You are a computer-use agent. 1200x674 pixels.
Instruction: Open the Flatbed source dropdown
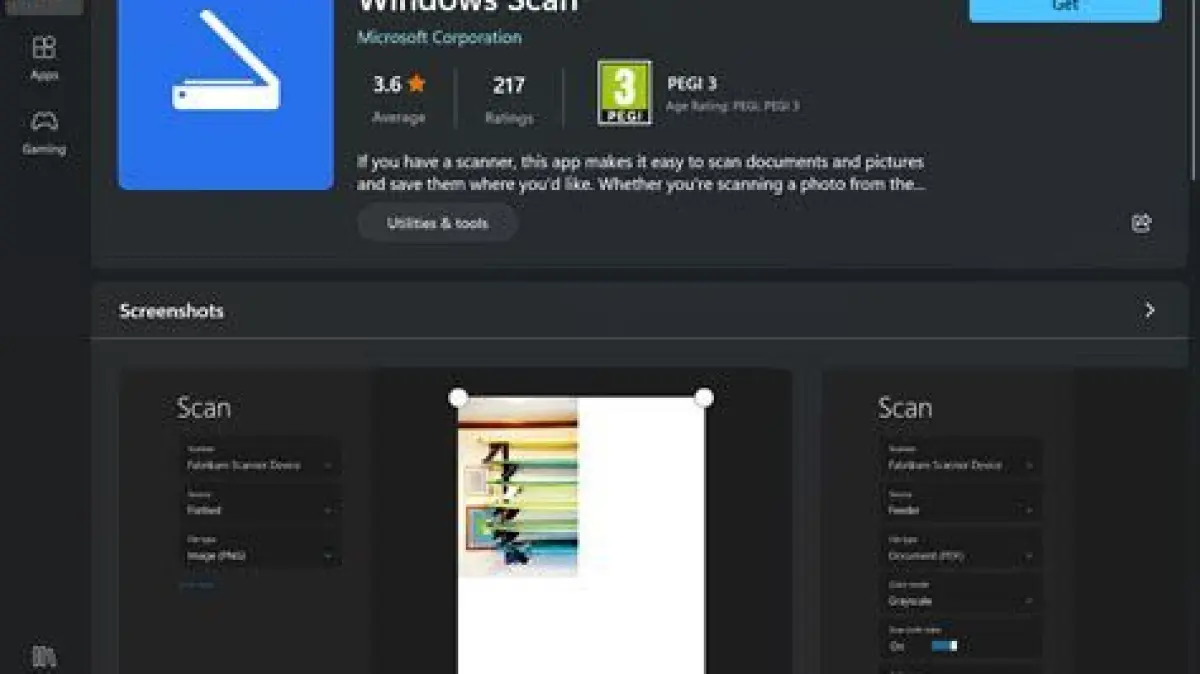pos(260,510)
